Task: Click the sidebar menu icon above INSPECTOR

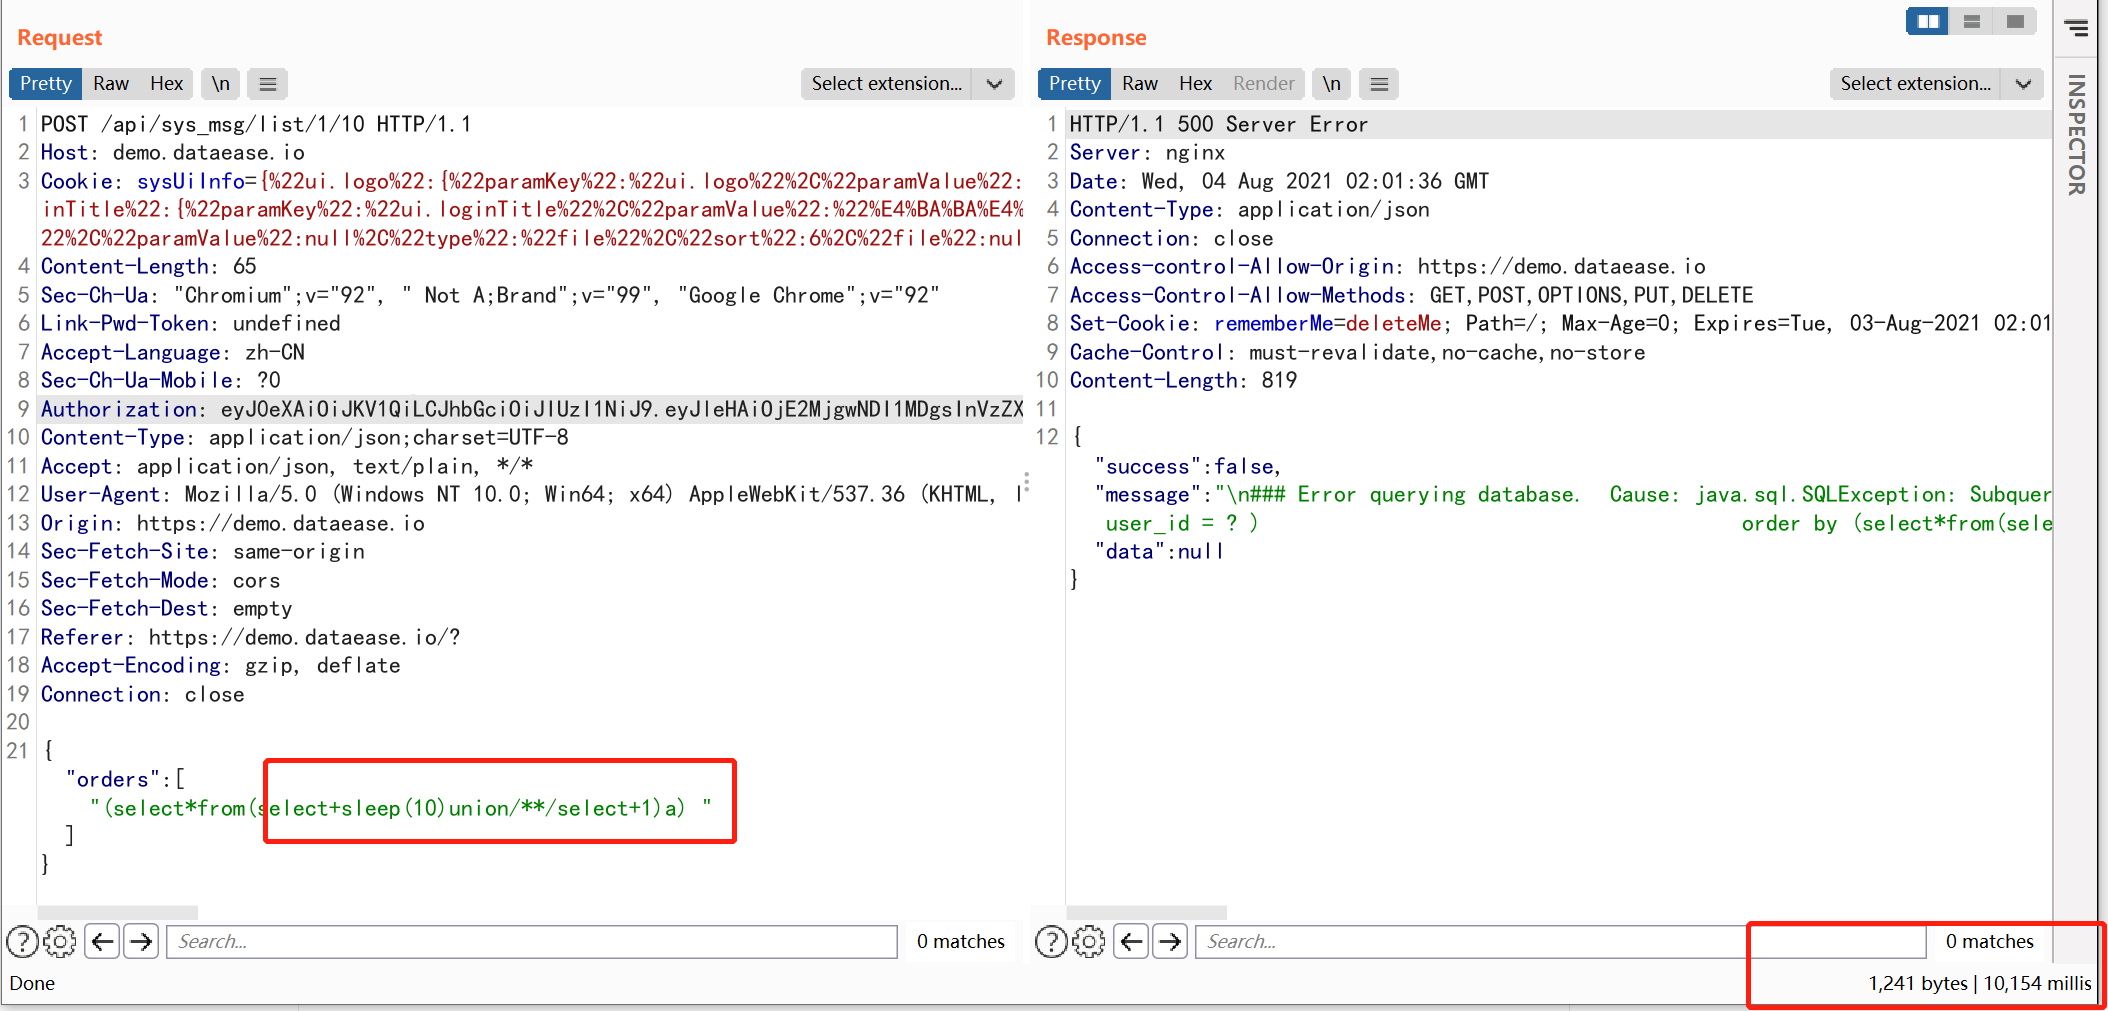Action: coord(2079,27)
